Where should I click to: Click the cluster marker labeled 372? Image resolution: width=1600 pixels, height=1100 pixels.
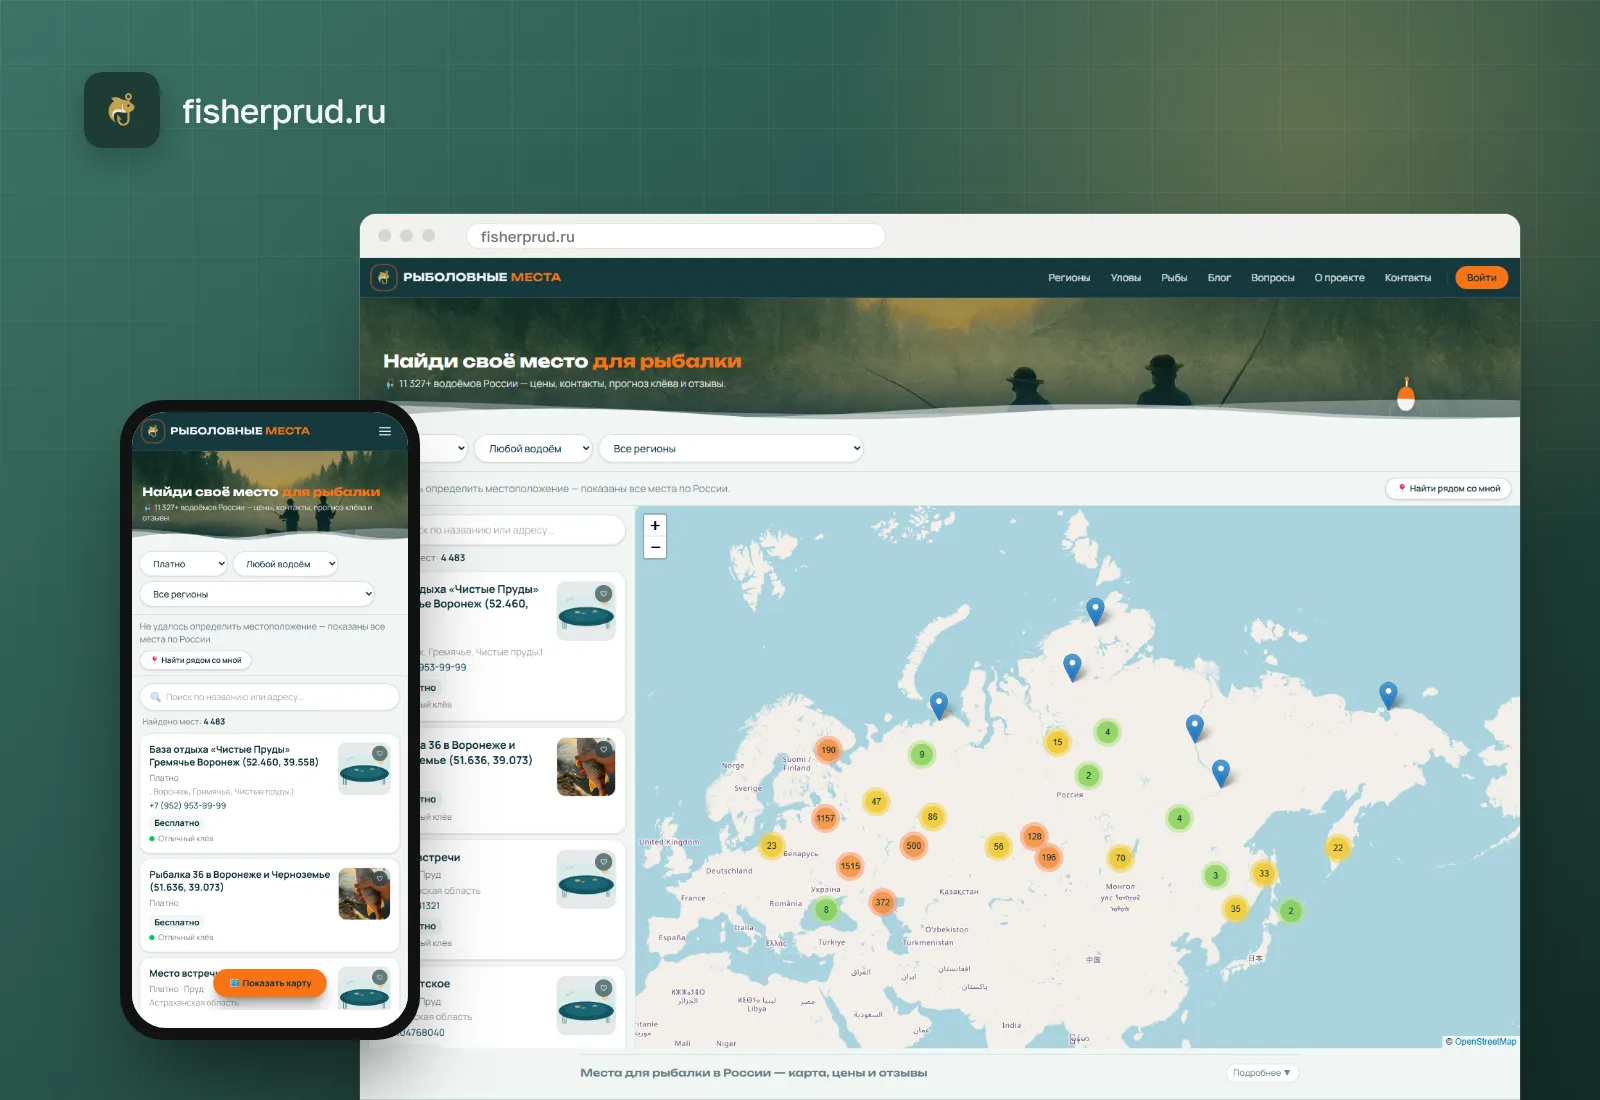pos(882,902)
